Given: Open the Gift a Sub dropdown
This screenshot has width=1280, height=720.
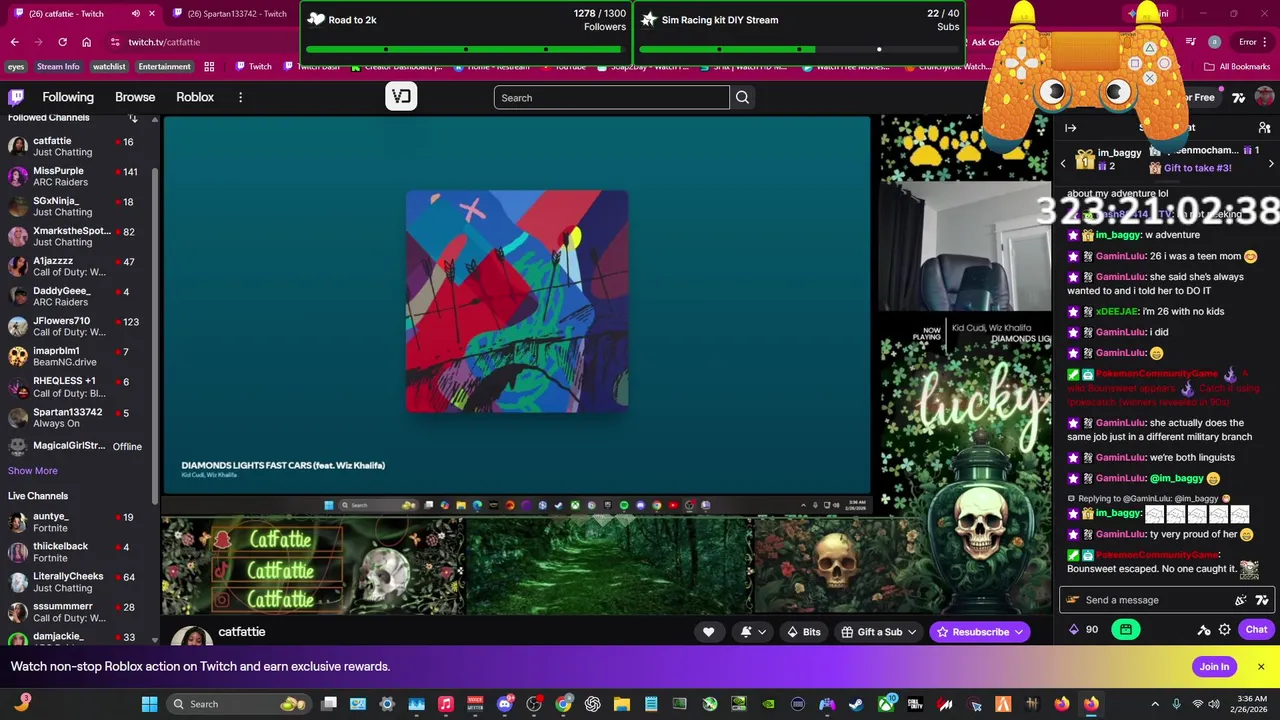Looking at the screenshot, I should coord(879,632).
